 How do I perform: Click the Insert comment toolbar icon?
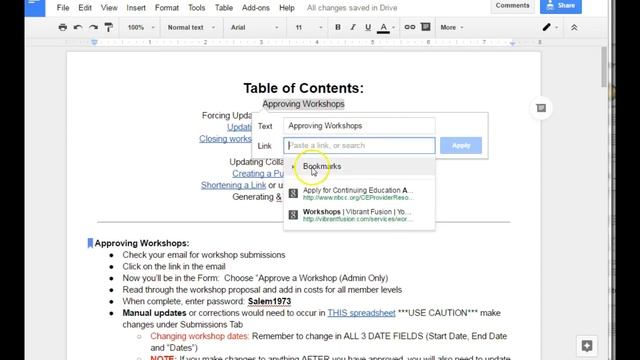click(x=426, y=27)
